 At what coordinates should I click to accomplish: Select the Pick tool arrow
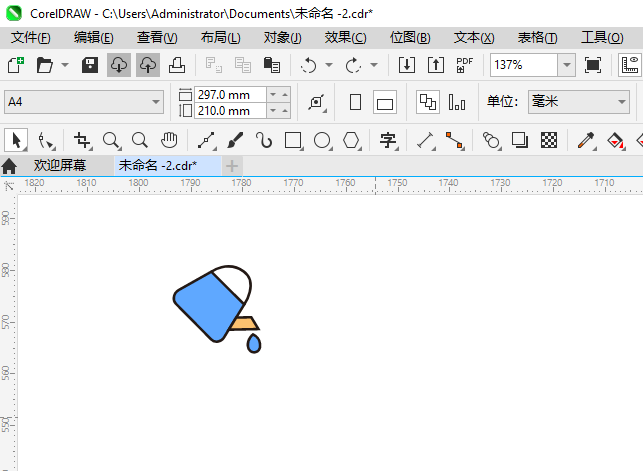[x=16, y=141]
